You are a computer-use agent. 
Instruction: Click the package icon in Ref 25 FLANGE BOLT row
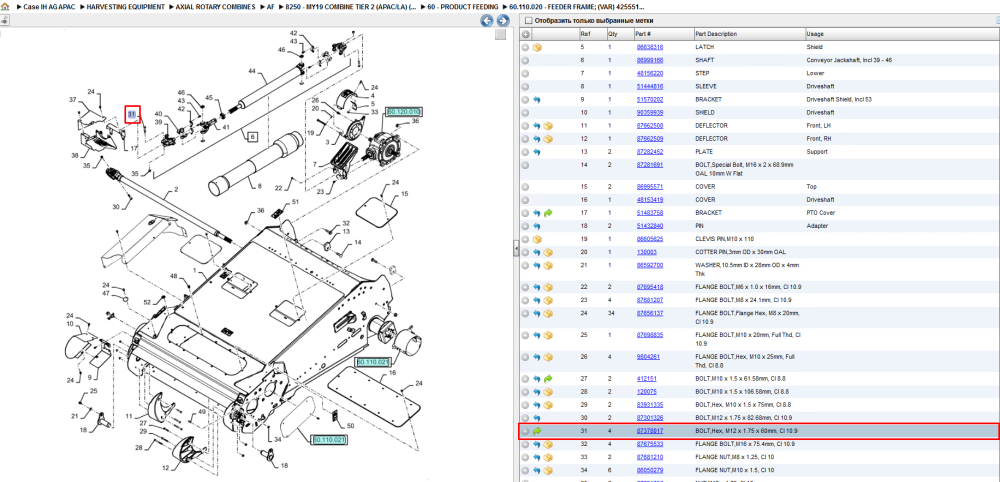pos(548,335)
